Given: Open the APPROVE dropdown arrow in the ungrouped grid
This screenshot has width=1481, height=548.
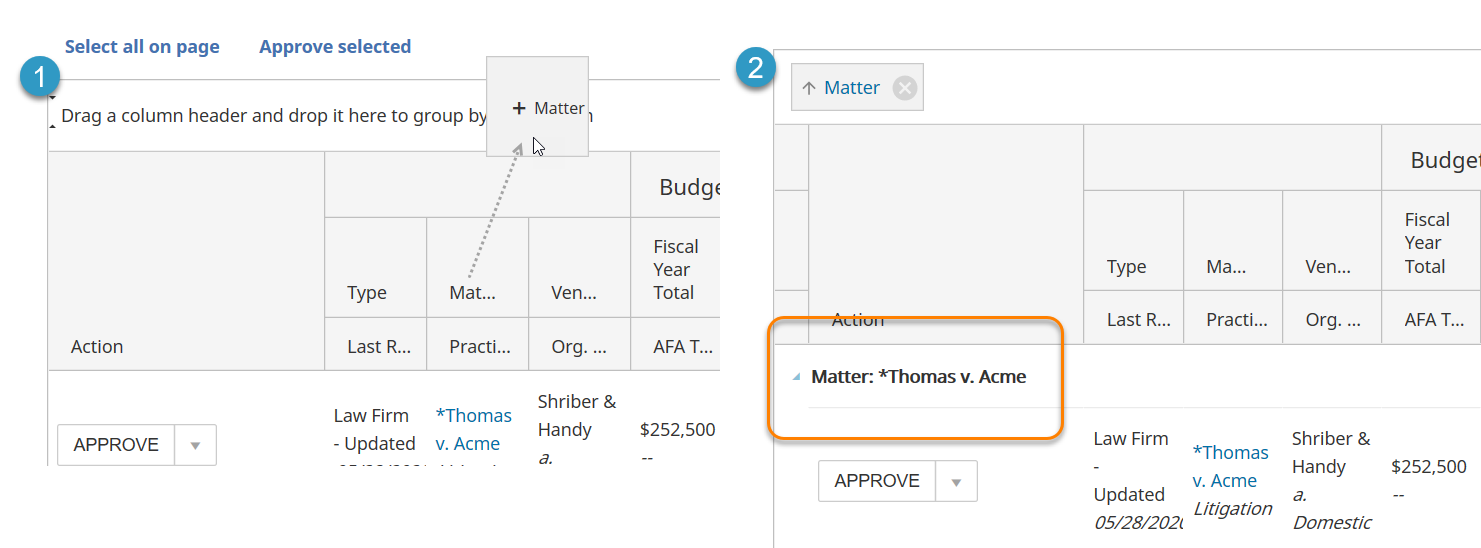Looking at the screenshot, I should tap(195, 445).
